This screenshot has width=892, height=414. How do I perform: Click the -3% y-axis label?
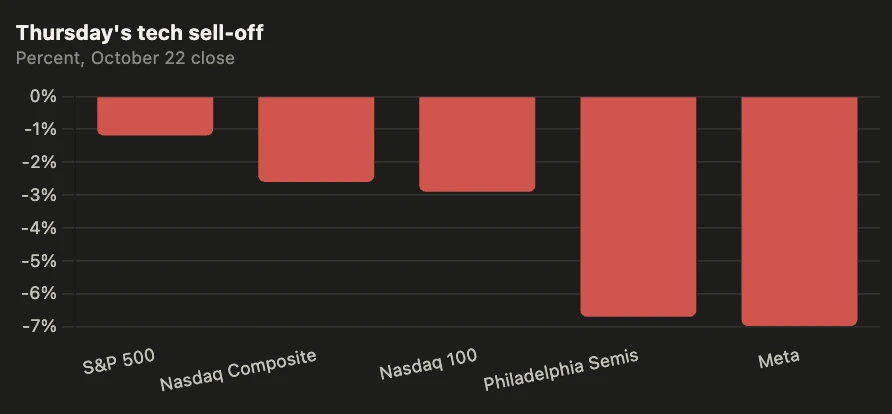click(x=40, y=195)
